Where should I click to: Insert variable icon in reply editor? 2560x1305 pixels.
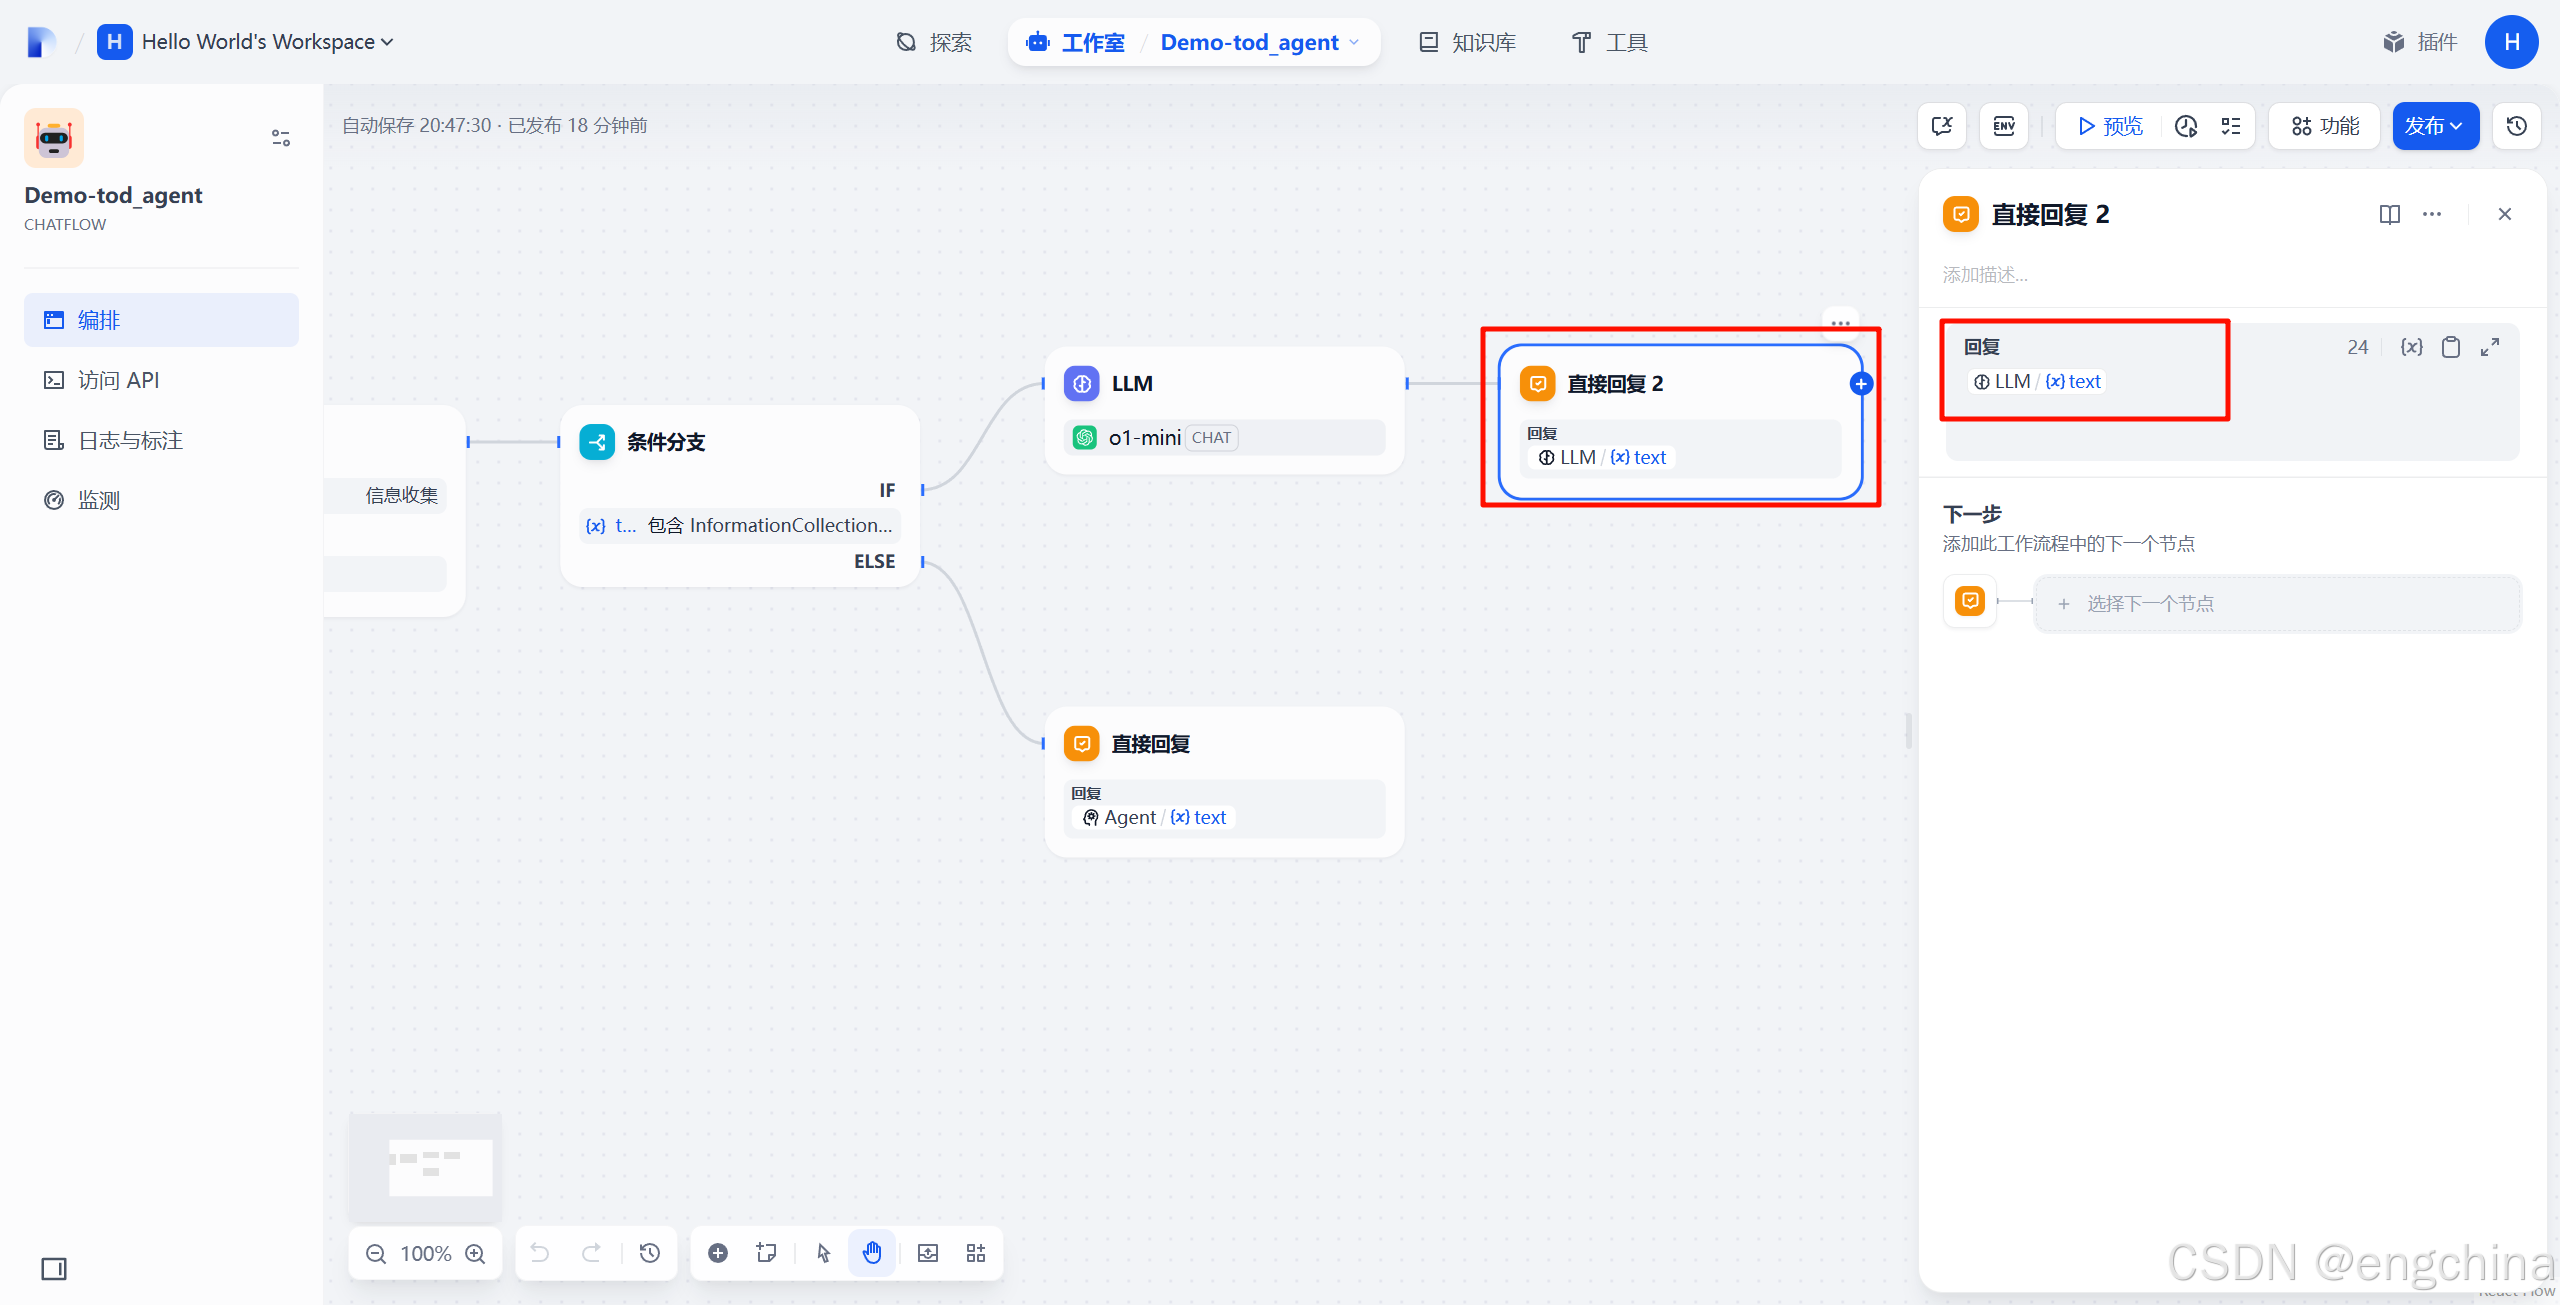coord(2411,347)
